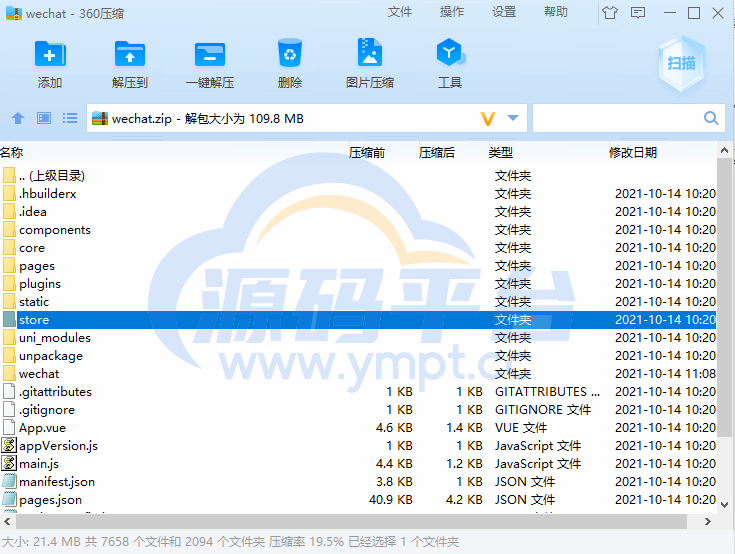
Task: Select the unpackage folder
Action: tap(51, 356)
